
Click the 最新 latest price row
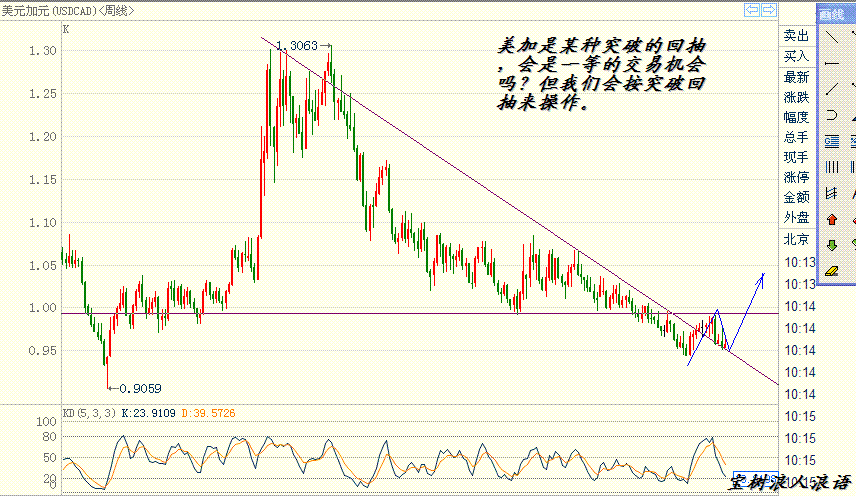pyautogui.click(x=796, y=77)
